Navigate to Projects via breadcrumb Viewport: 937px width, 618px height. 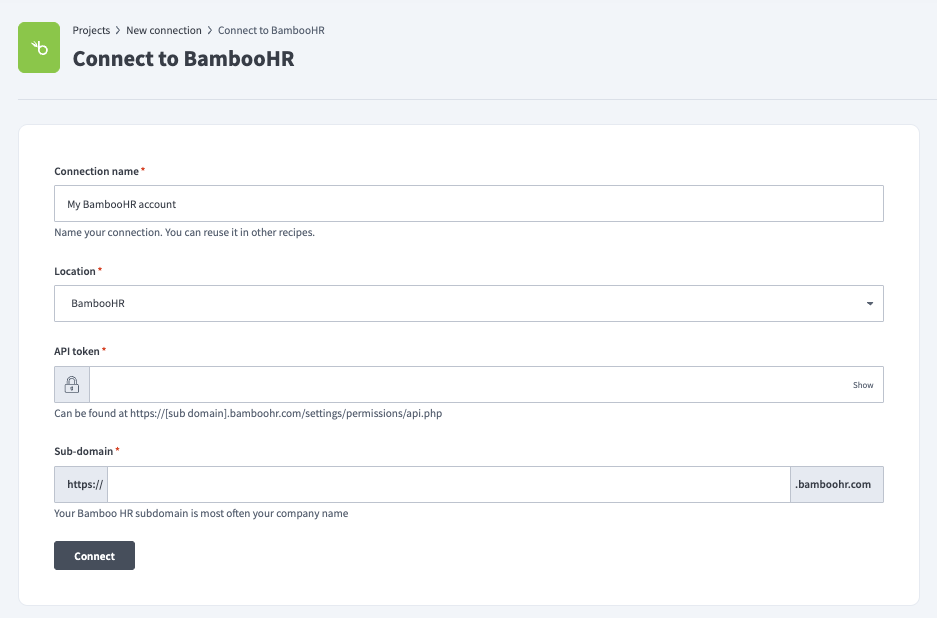pyautogui.click(x=91, y=30)
